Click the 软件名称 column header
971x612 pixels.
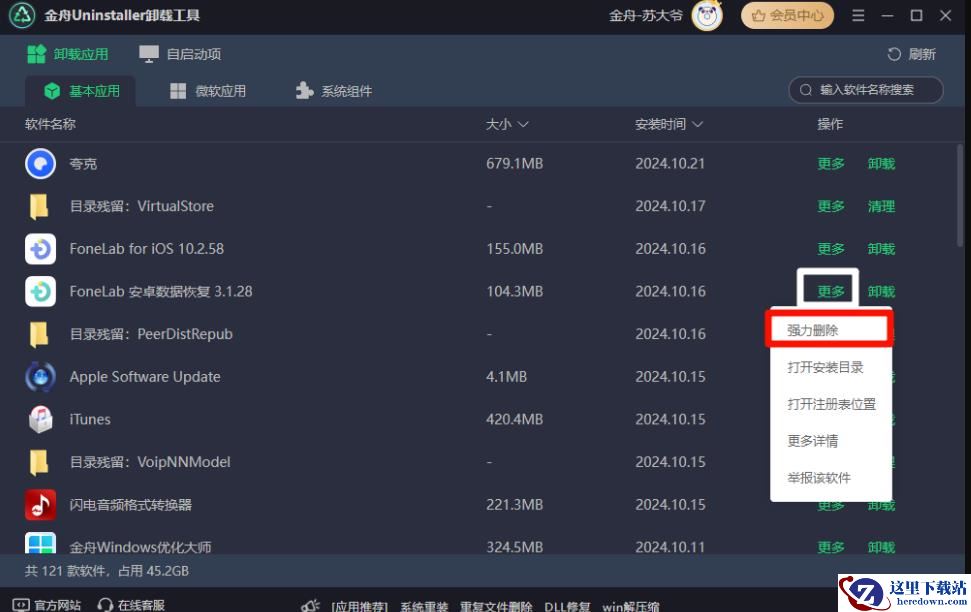[50, 125]
